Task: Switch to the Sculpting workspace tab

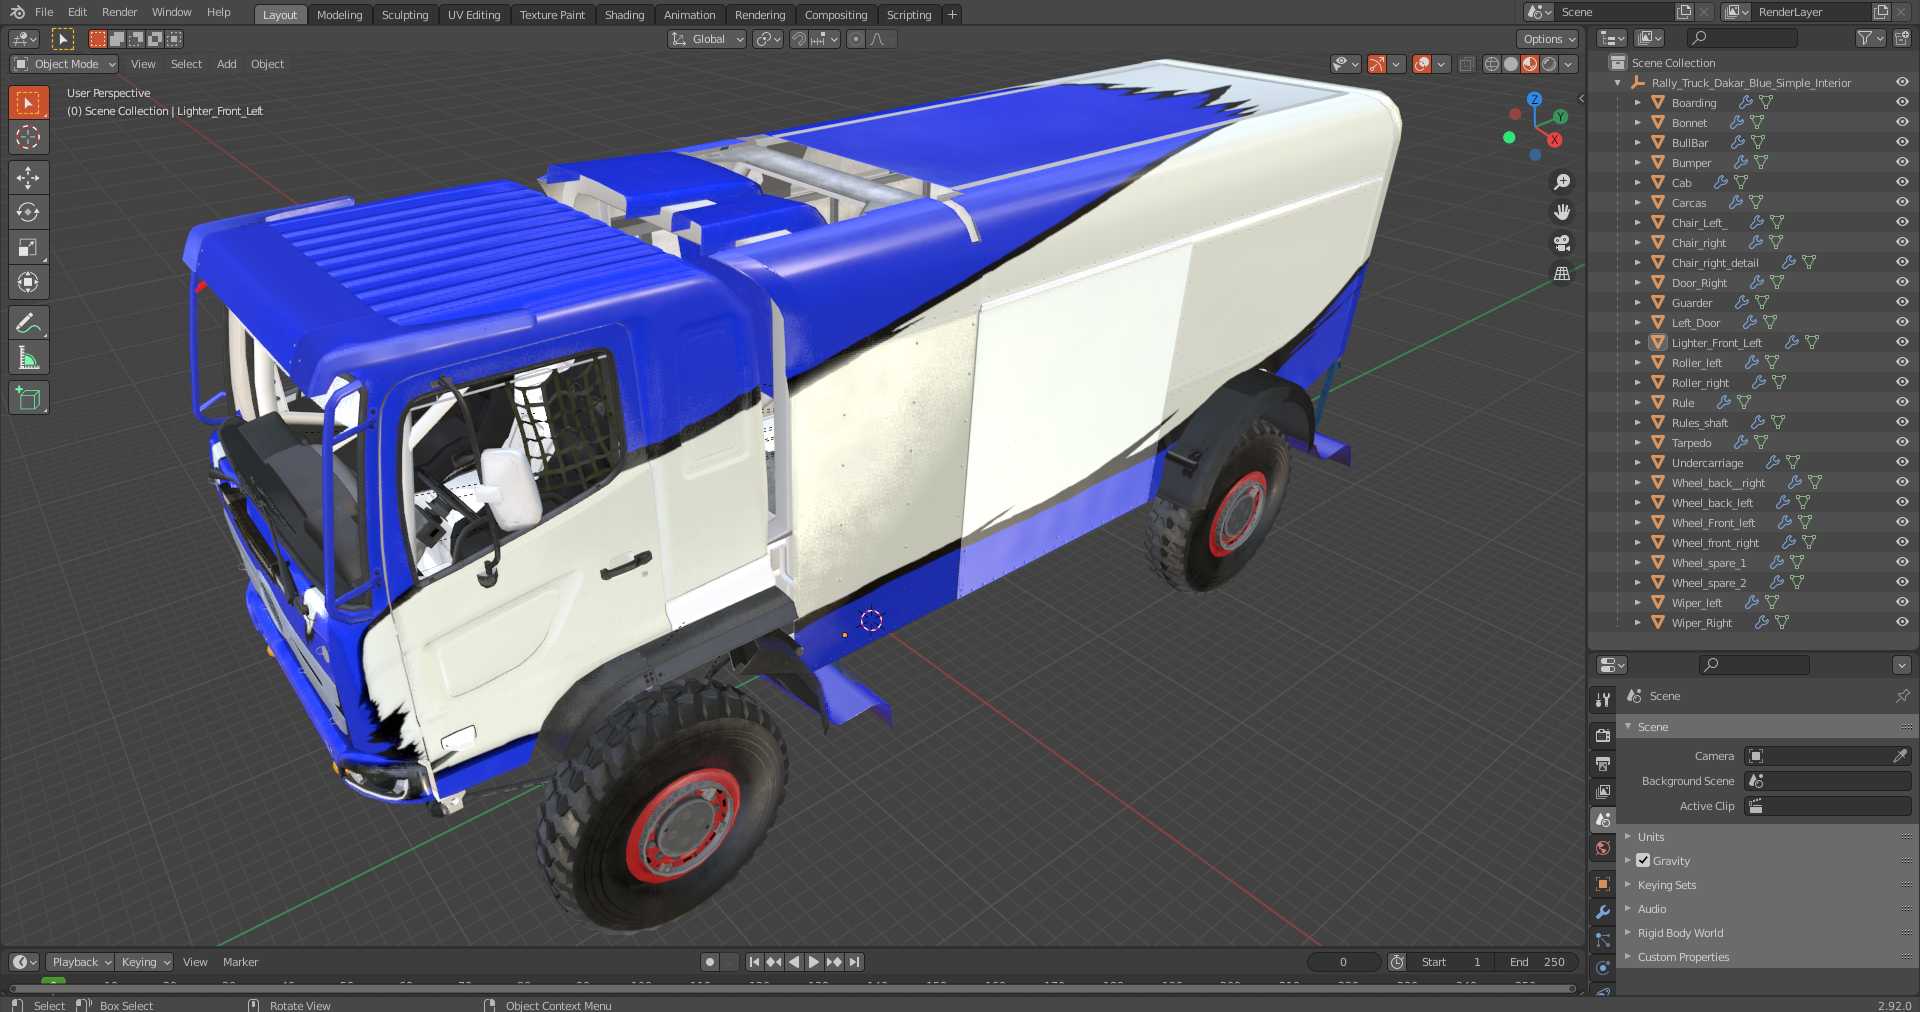Action: [405, 15]
